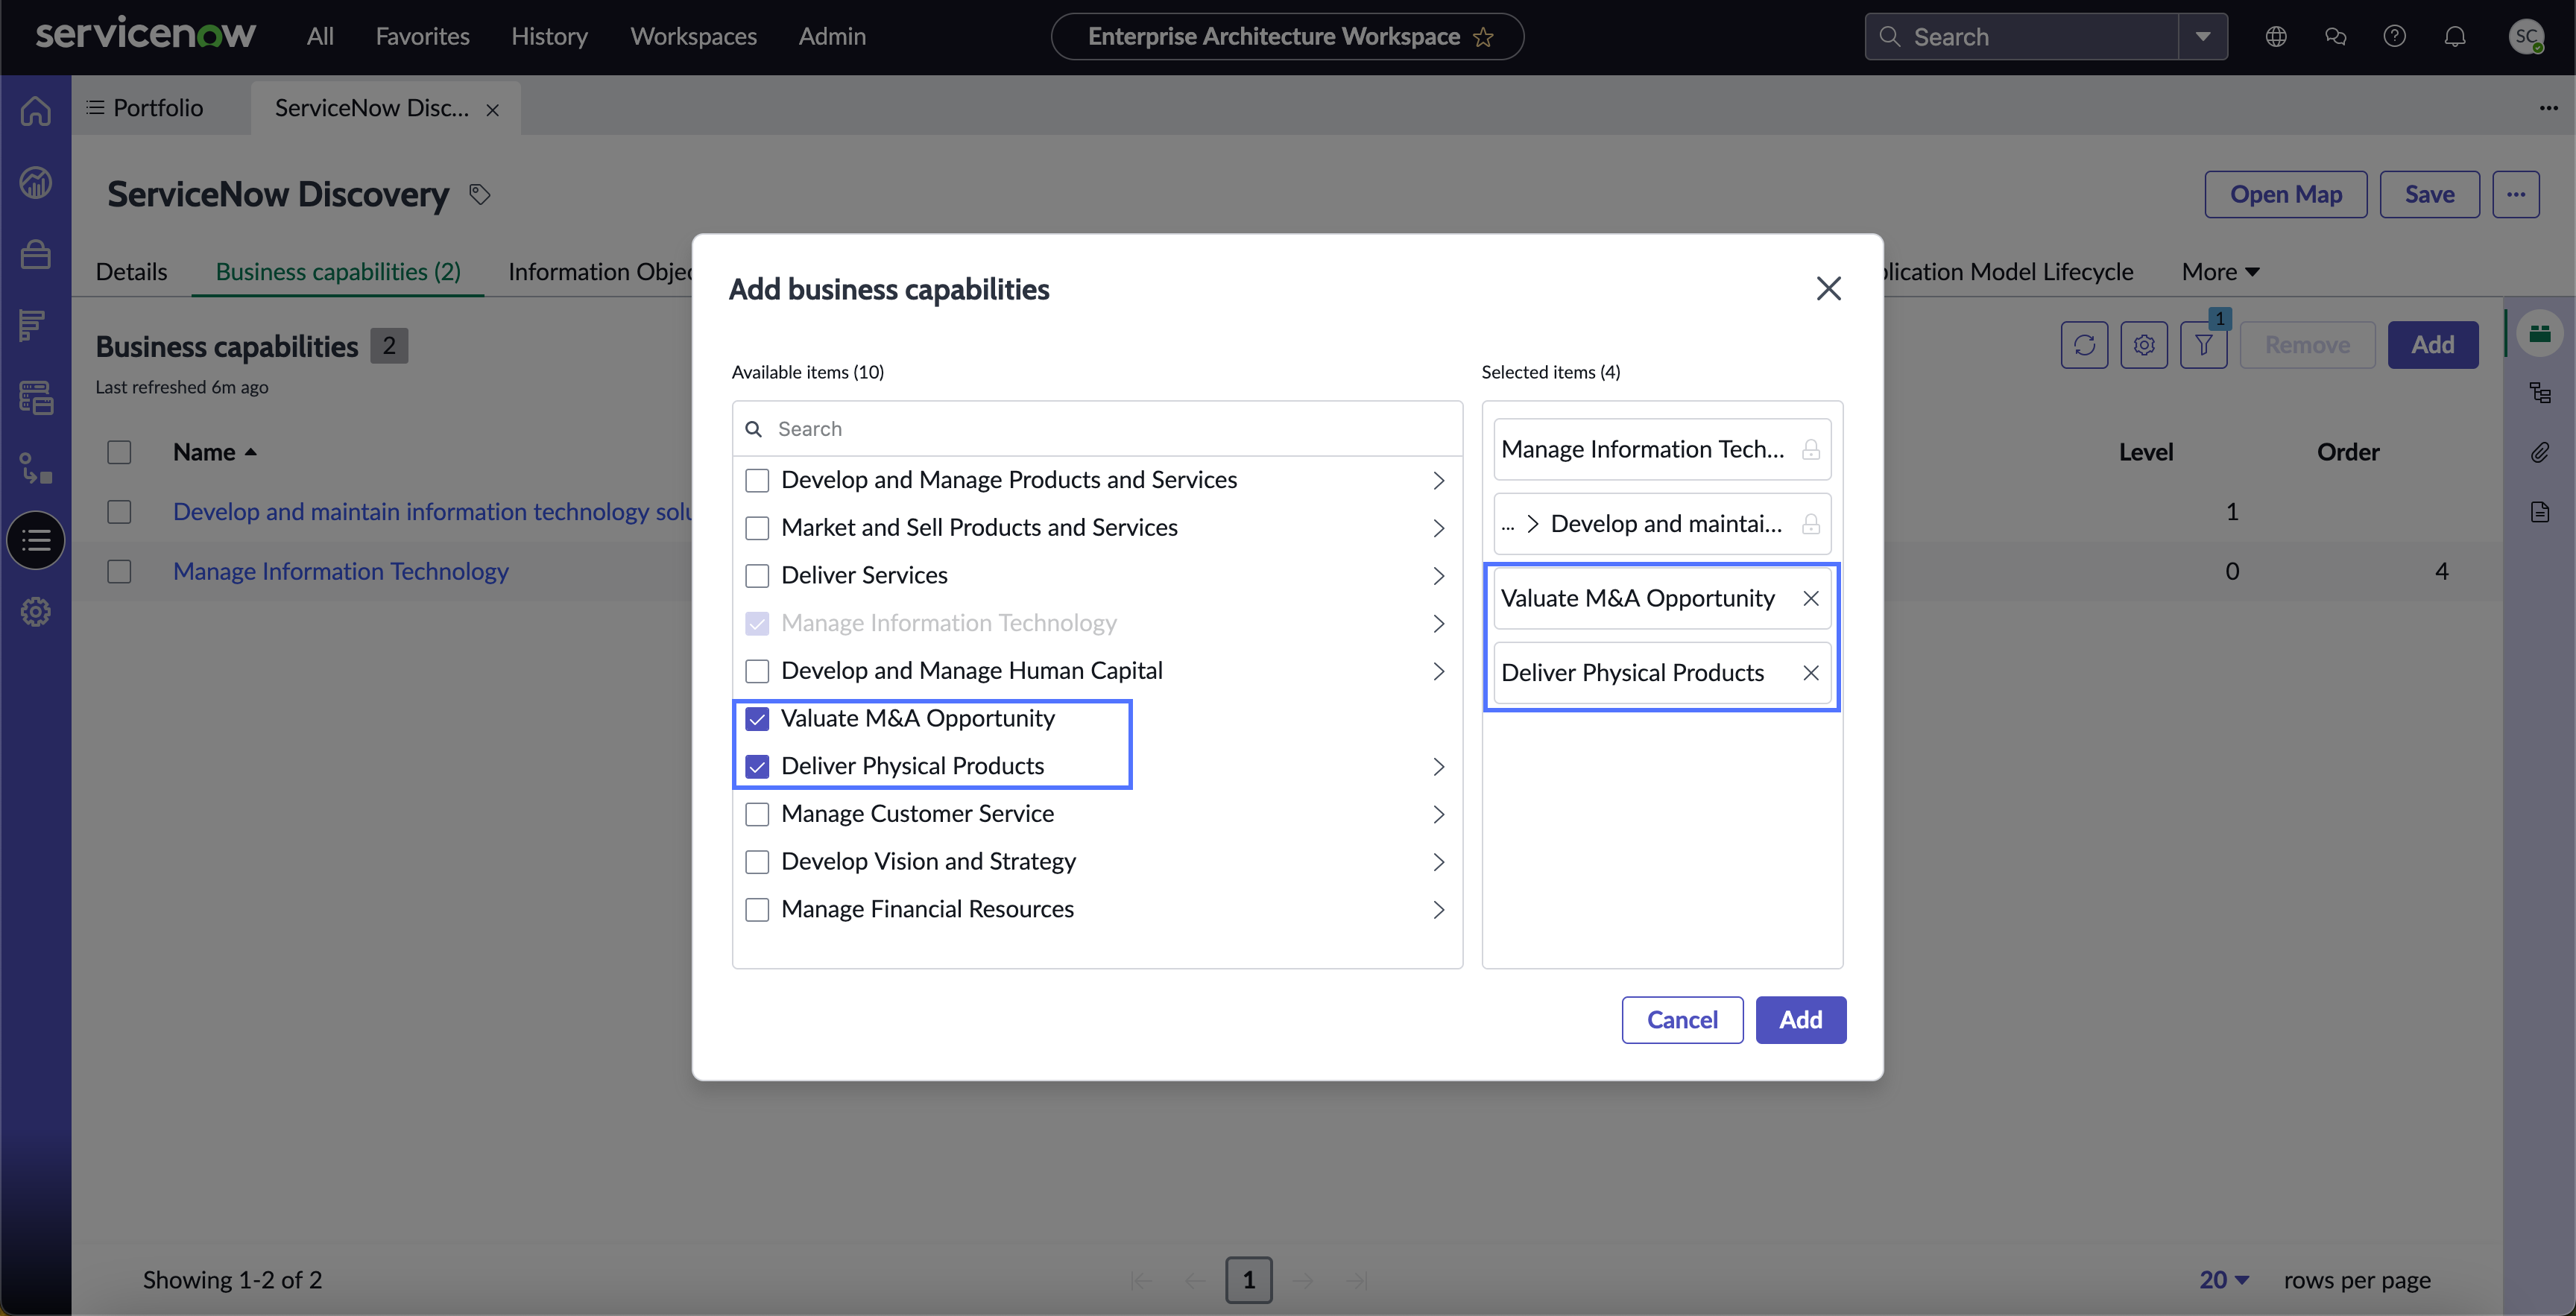The height and width of the screenshot is (1316, 2576).
Task: Uncheck Deliver Physical Products
Action: [x=757, y=767]
